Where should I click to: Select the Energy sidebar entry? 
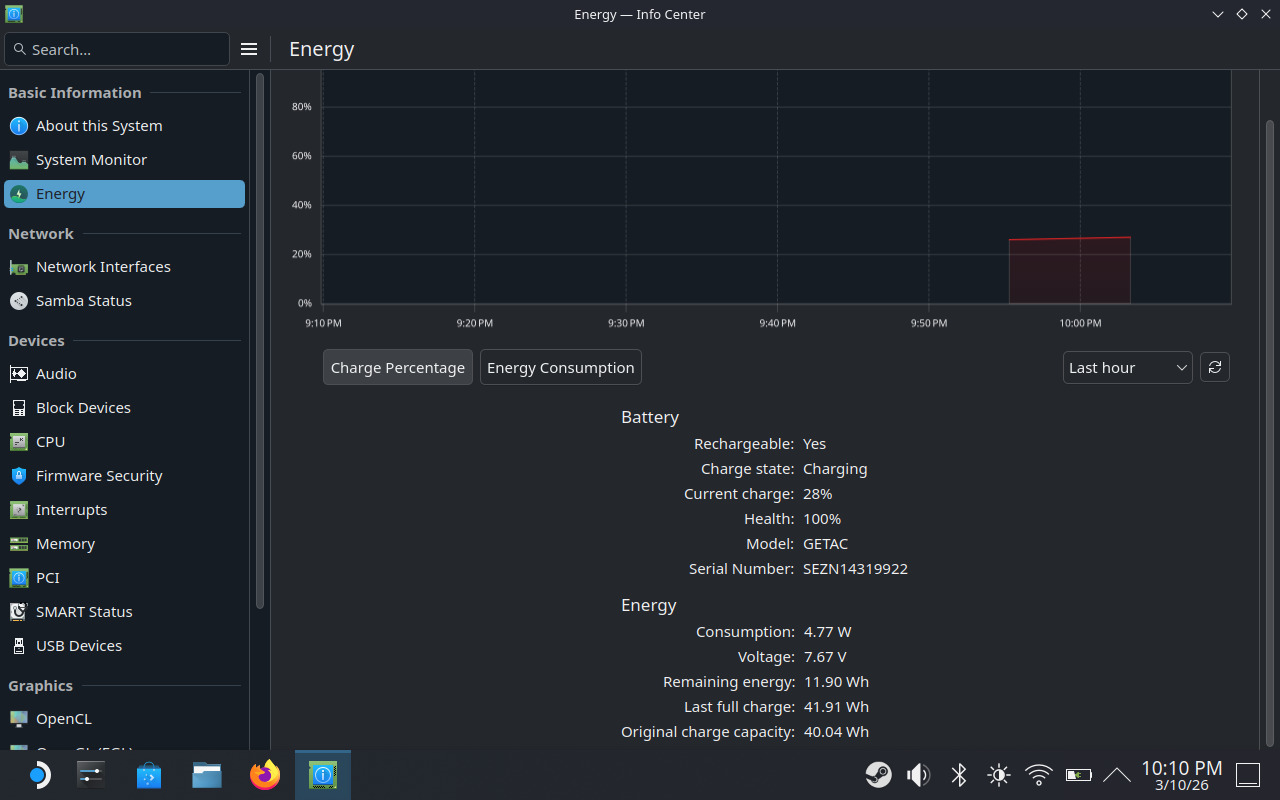pyautogui.click(x=124, y=194)
